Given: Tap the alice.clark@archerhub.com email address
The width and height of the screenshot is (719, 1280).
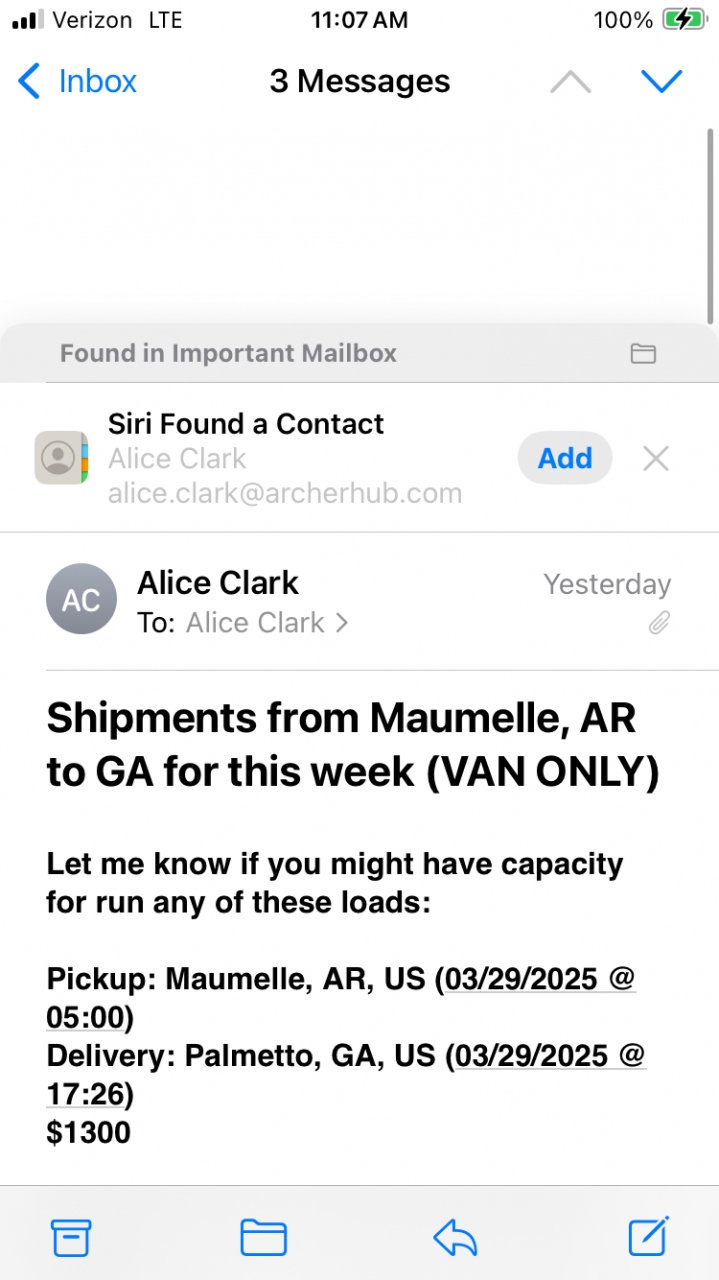Looking at the screenshot, I should (285, 493).
